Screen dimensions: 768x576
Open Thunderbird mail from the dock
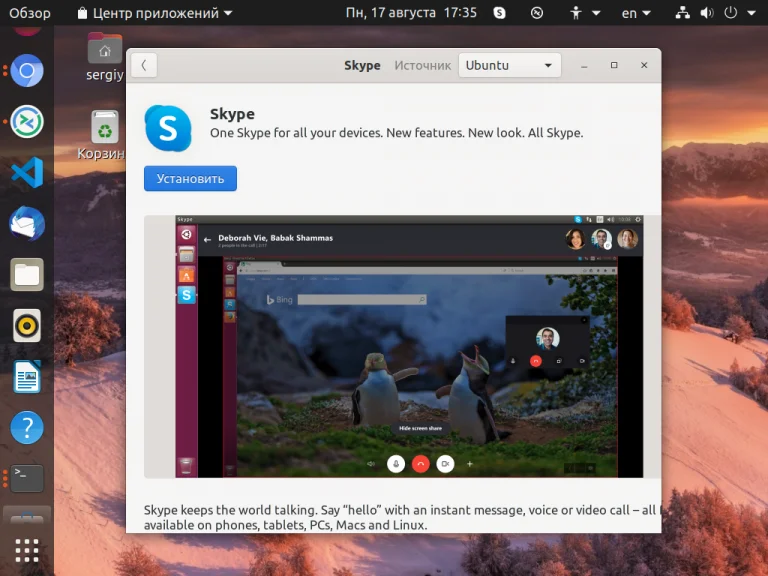point(27,224)
